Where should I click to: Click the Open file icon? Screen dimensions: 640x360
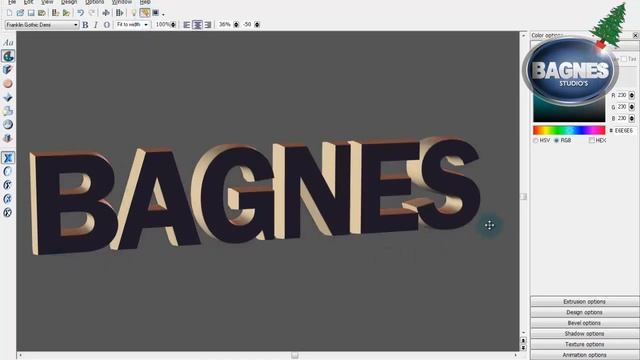tap(20, 13)
